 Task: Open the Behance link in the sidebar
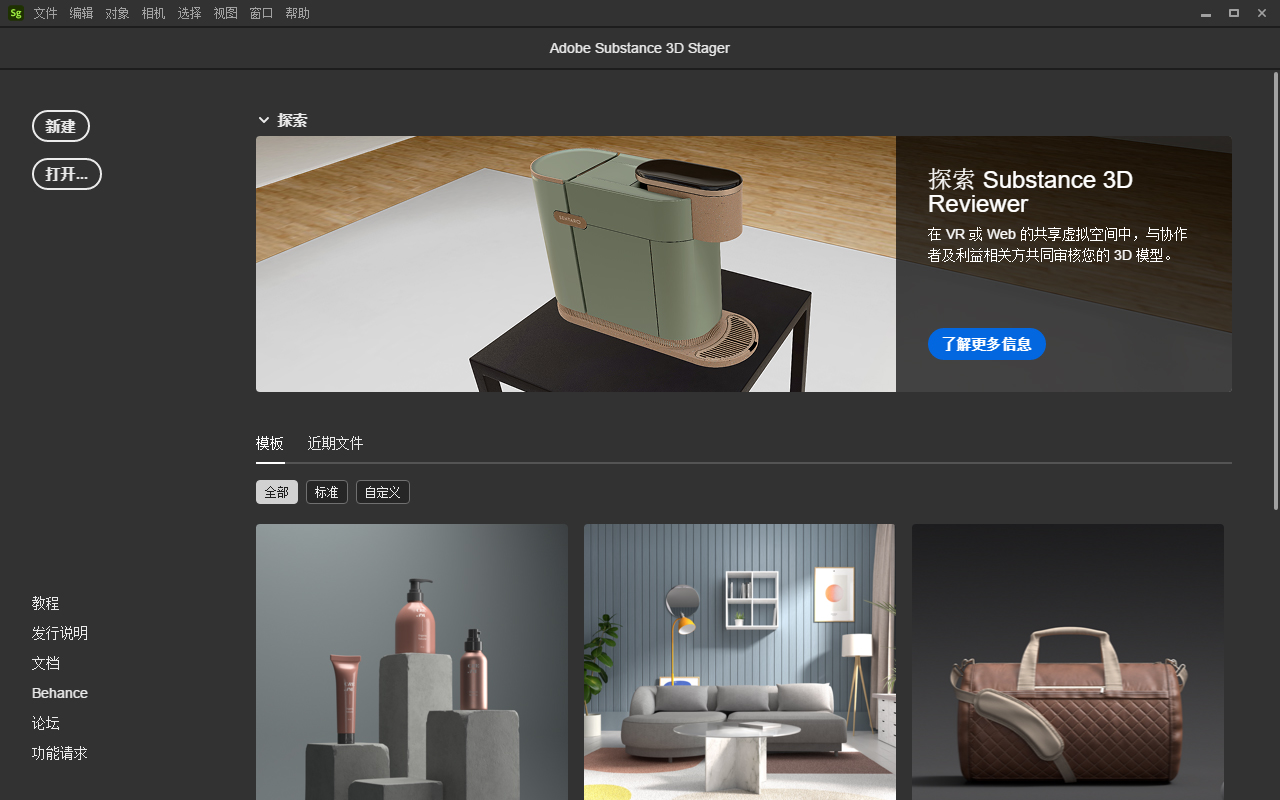tap(59, 692)
